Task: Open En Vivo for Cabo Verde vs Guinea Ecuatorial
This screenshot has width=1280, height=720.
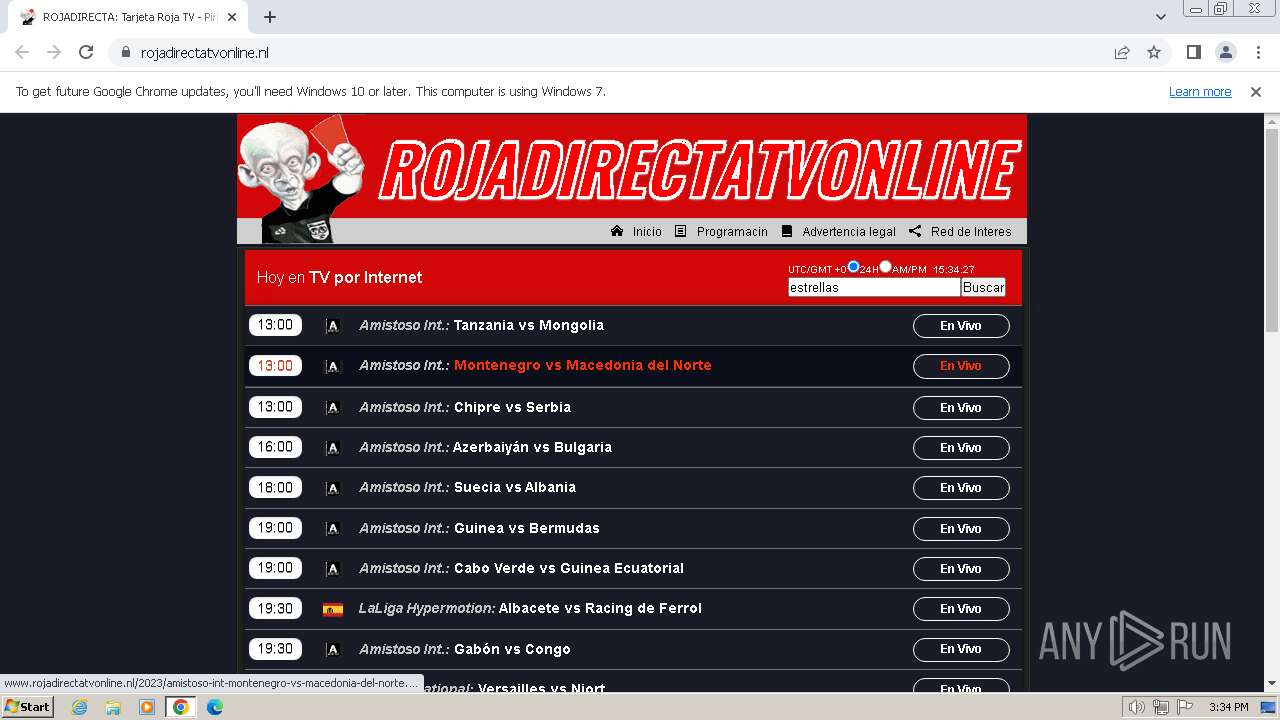Action: click(961, 569)
